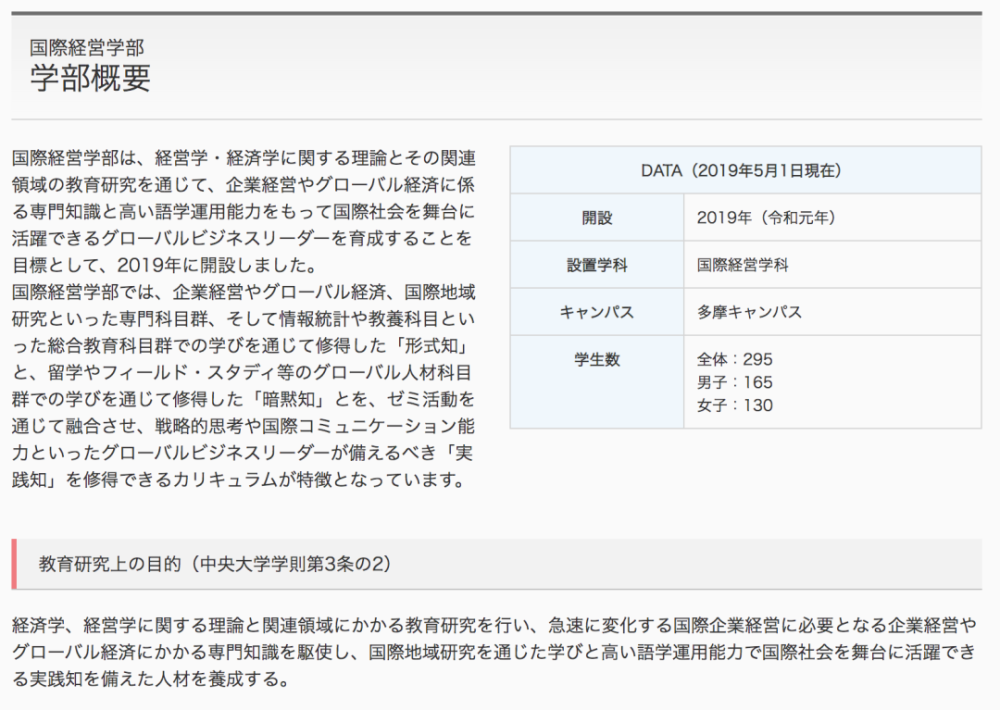Select the red accent bar beside the section heading
This screenshot has height=710, width=1000.
click(x=13, y=561)
